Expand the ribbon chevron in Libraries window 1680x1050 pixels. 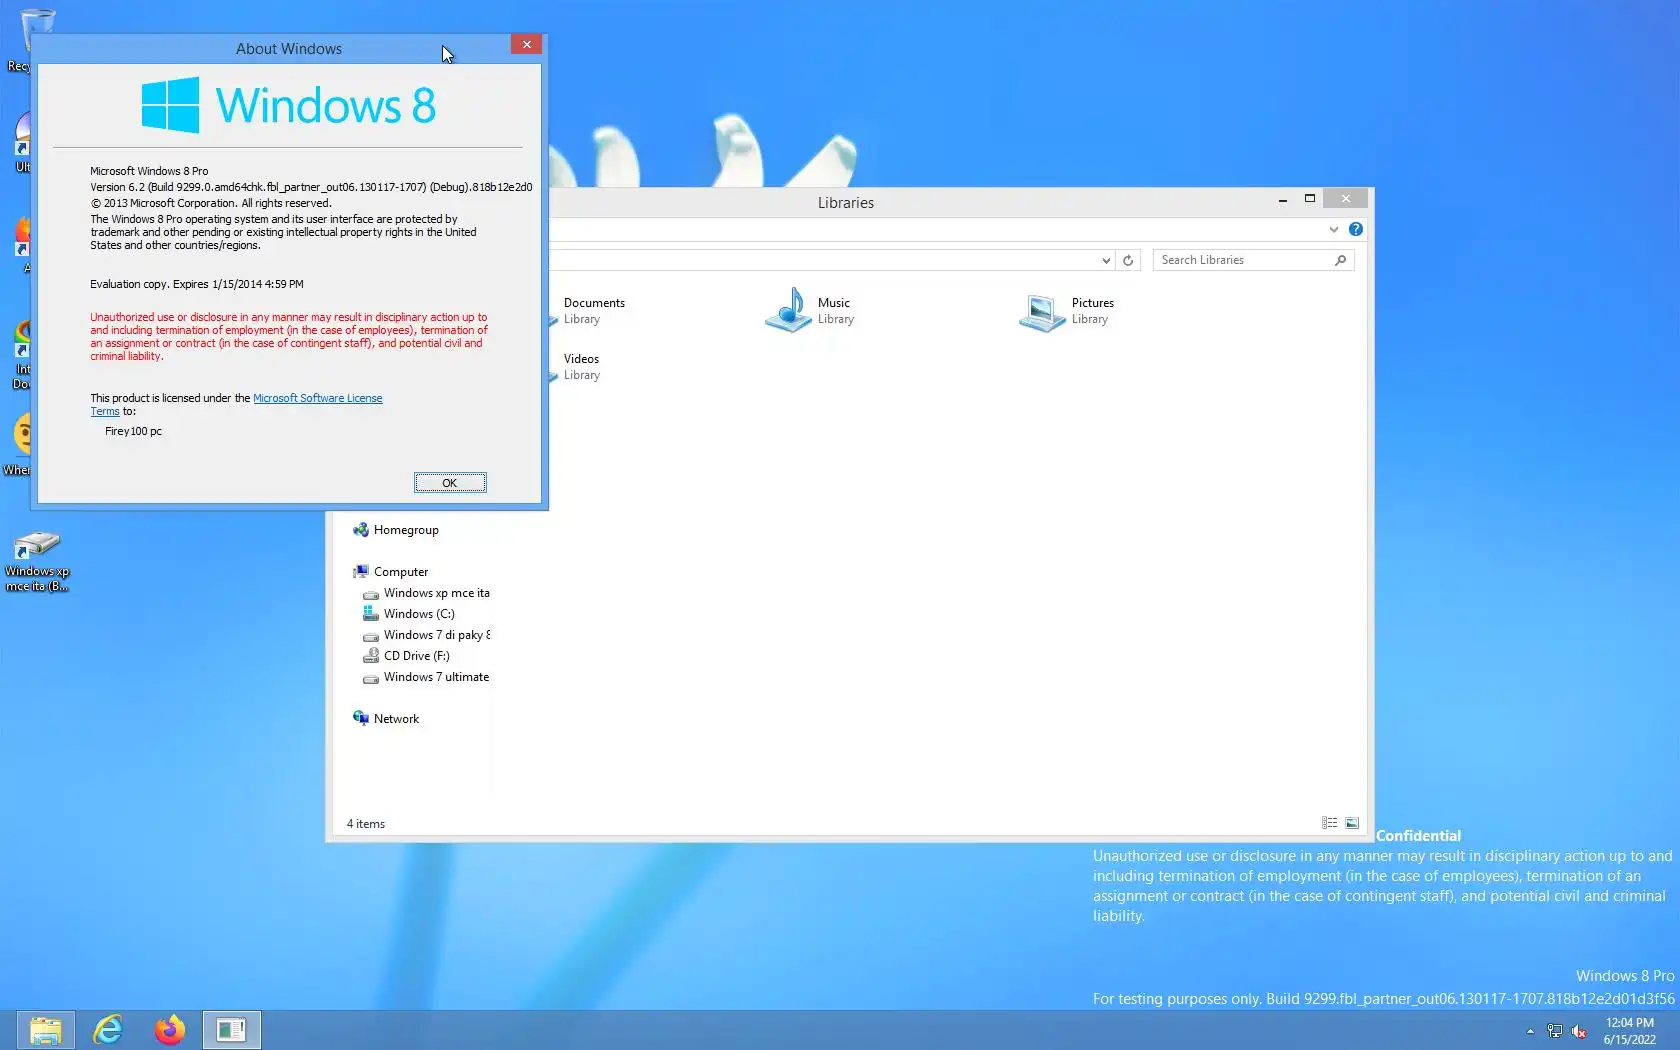1333,229
